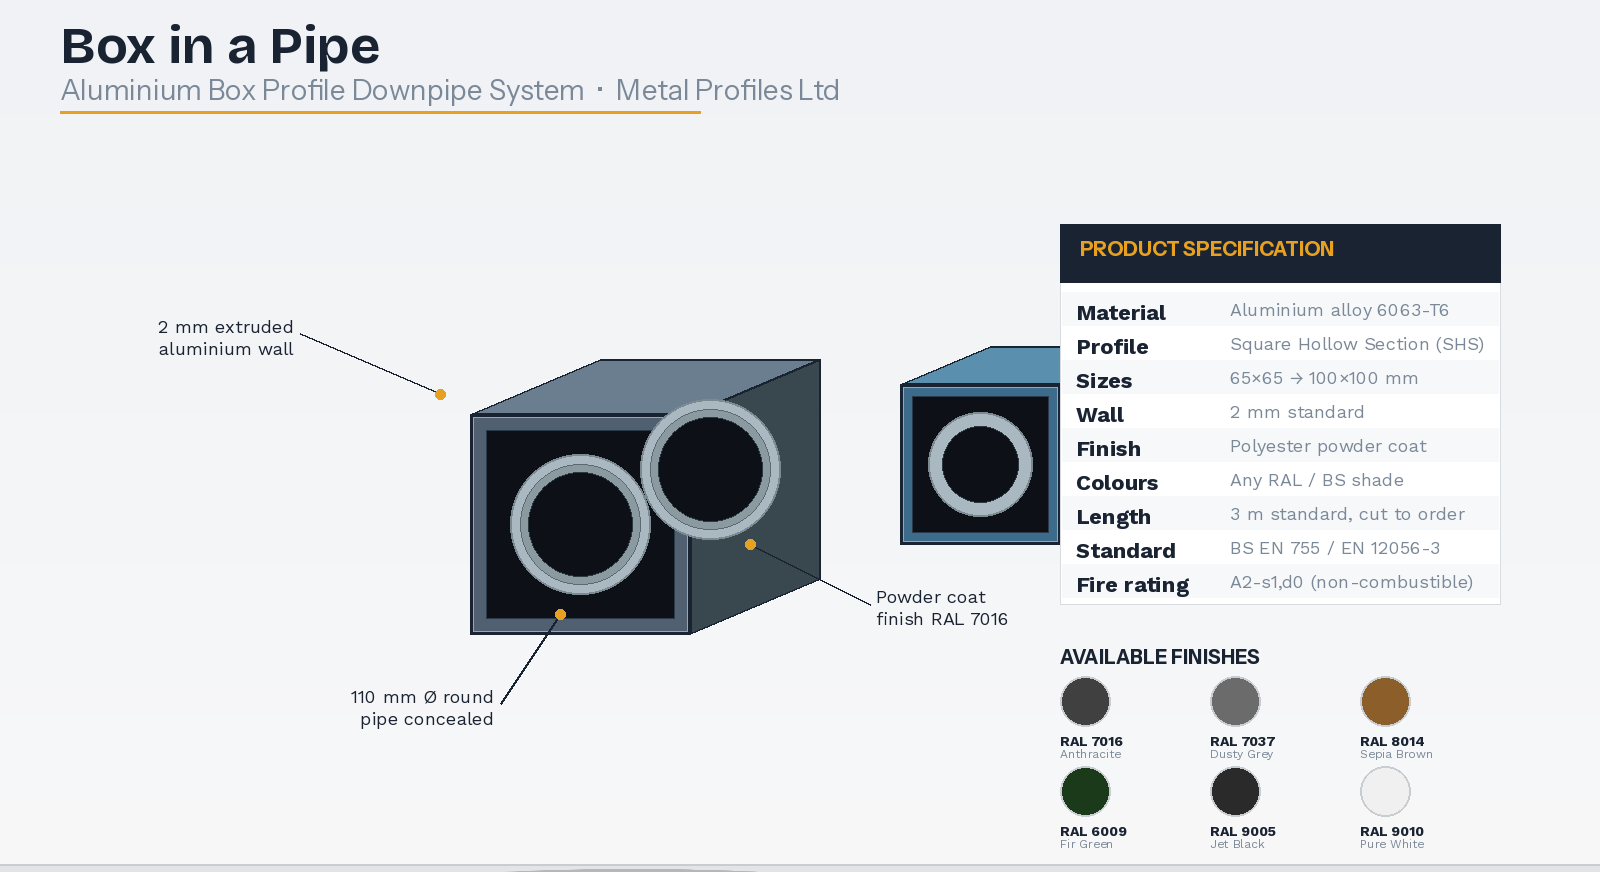Screen dimensions: 1600x872
Task: Click the '110 mm Ø round pipe concealed' callout
Action: [x=422, y=708]
